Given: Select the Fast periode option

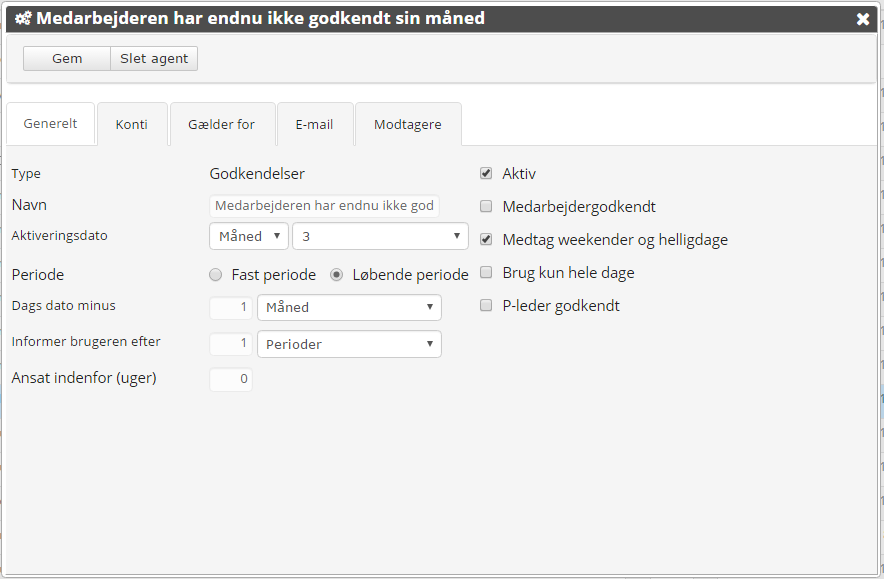Looking at the screenshot, I should tap(215, 274).
